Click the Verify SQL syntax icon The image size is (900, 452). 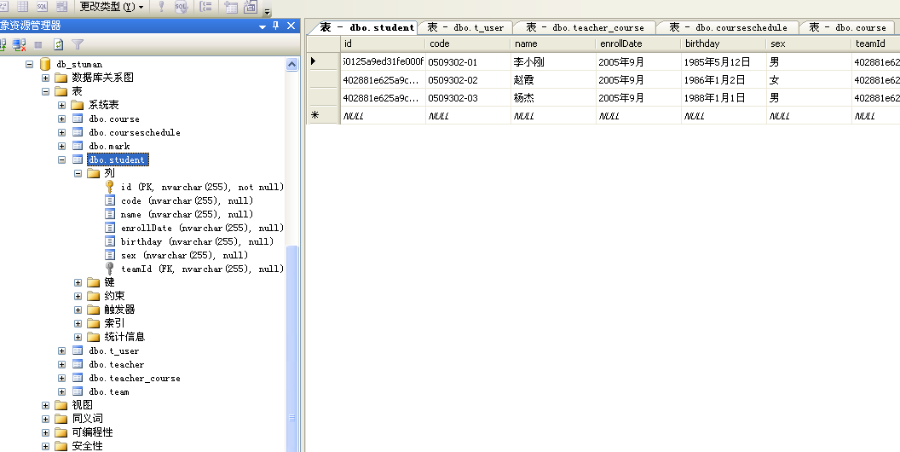(181, 7)
